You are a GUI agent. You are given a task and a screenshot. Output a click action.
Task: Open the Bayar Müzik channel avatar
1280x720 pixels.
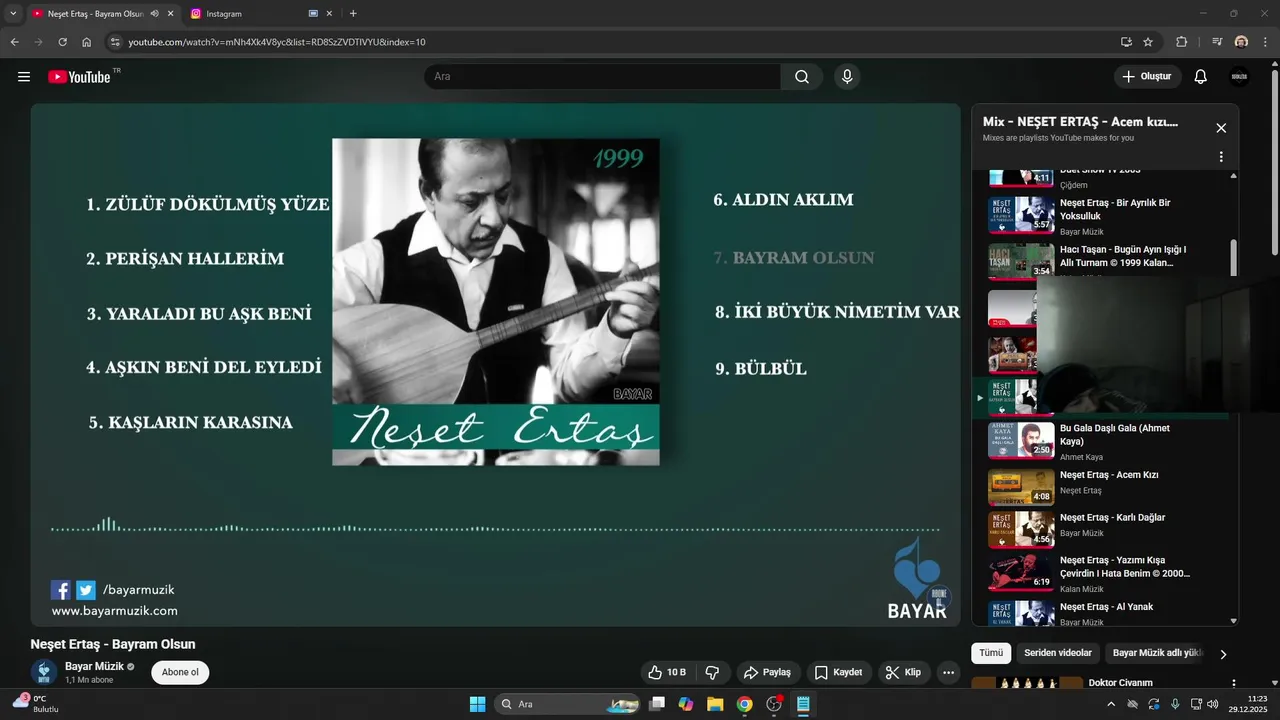(x=44, y=672)
